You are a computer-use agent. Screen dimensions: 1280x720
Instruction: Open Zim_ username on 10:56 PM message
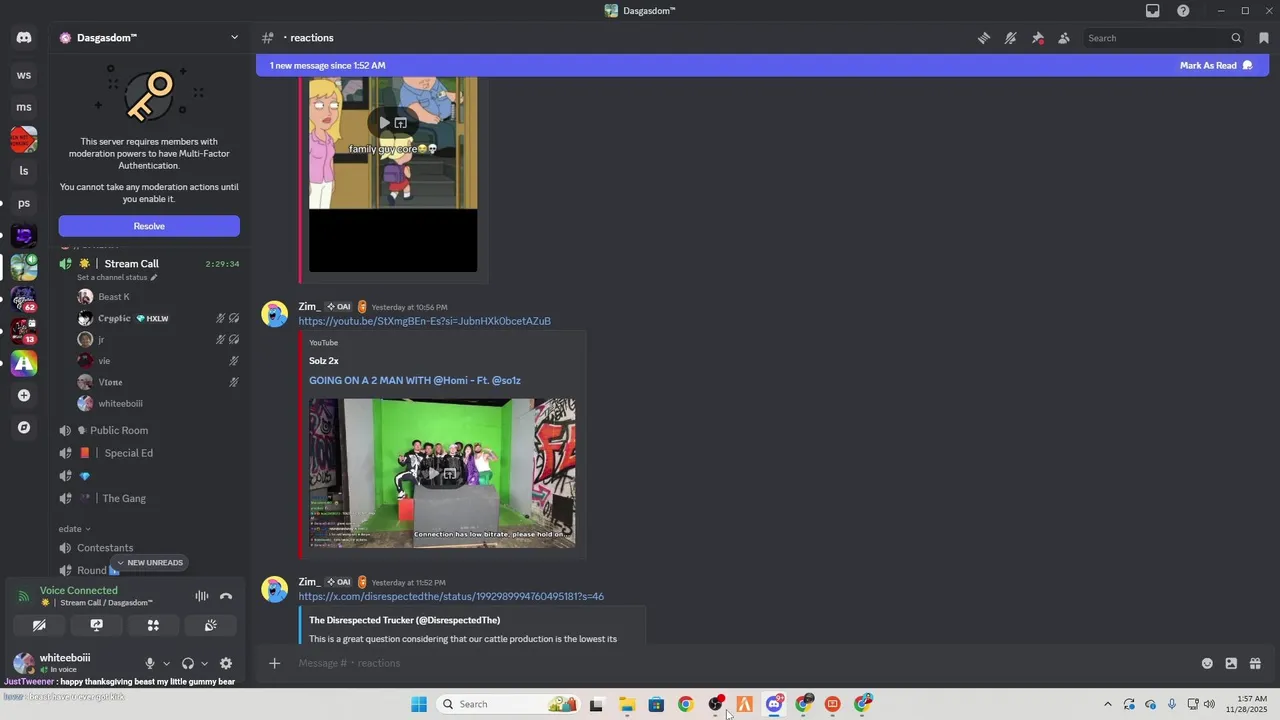(x=309, y=306)
